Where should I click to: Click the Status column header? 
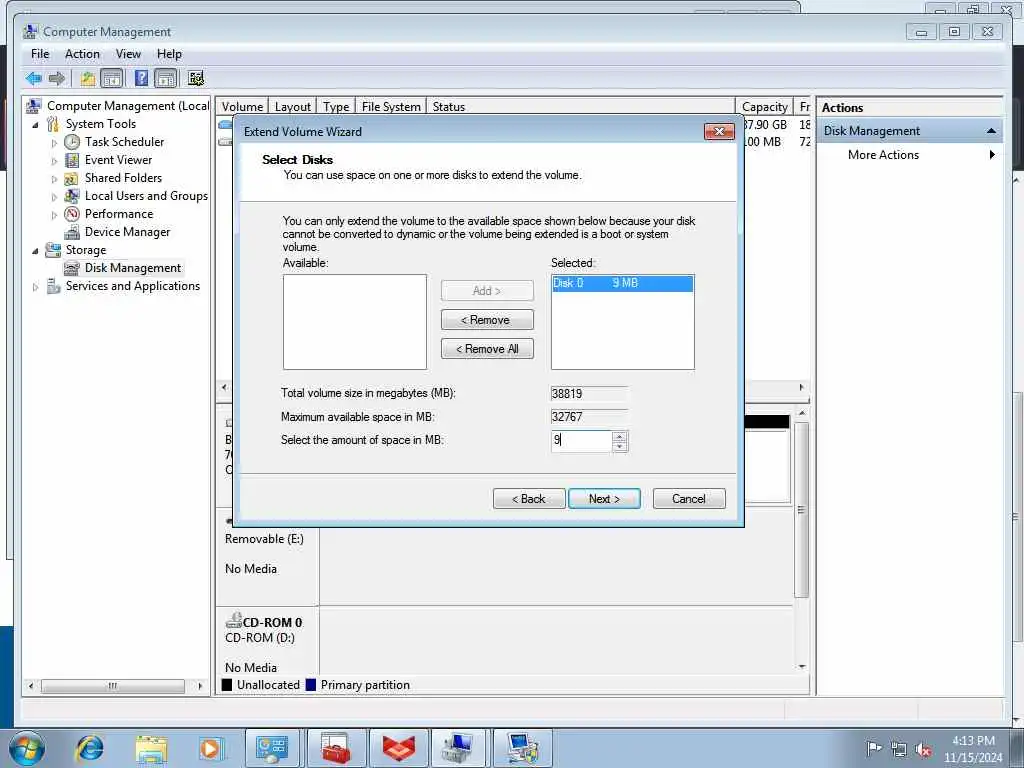(x=581, y=106)
